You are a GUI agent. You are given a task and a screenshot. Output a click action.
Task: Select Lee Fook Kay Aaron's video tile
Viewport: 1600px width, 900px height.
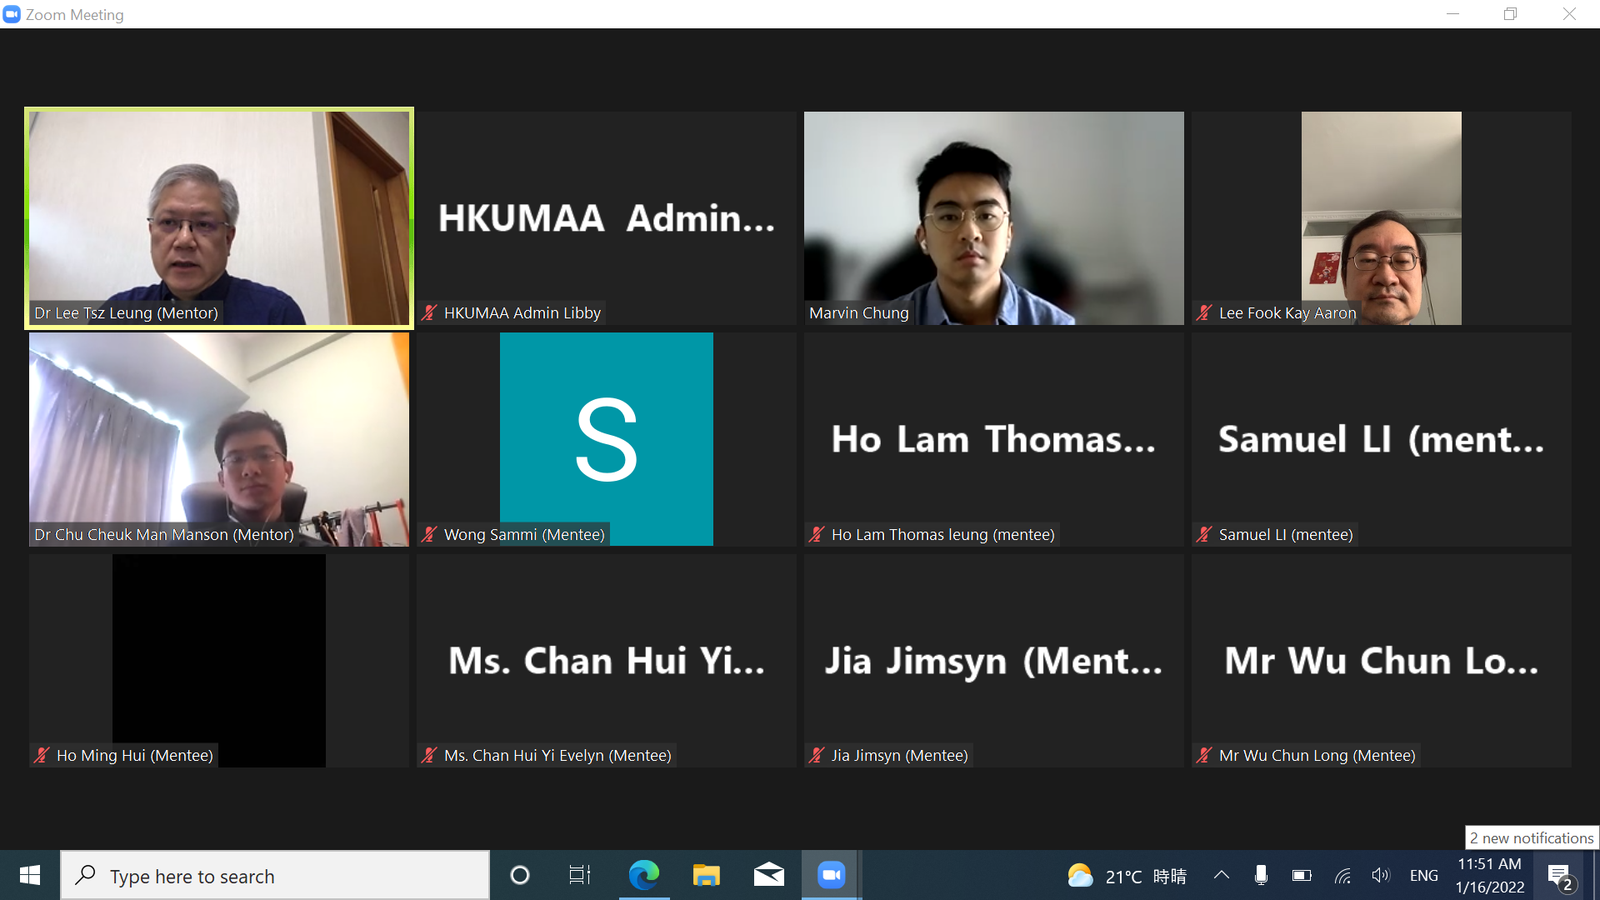pos(1381,218)
